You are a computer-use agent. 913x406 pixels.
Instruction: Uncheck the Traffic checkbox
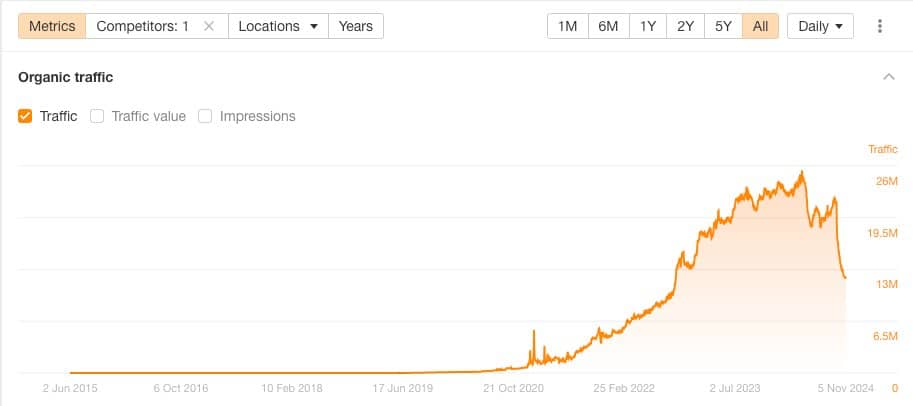pyautogui.click(x=24, y=116)
